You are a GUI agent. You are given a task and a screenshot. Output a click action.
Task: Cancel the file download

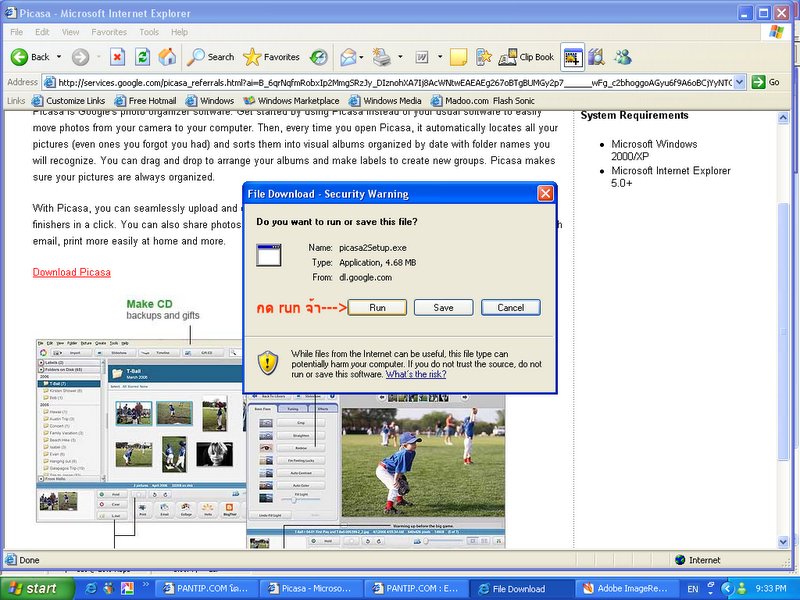[x=511, y=308]
